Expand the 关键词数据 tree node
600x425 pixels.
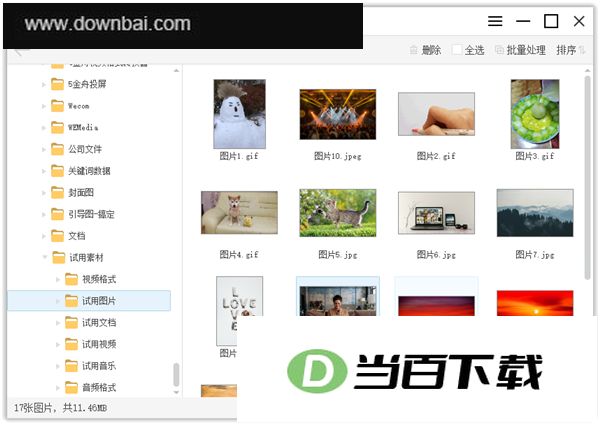click(x=44, y=171)
